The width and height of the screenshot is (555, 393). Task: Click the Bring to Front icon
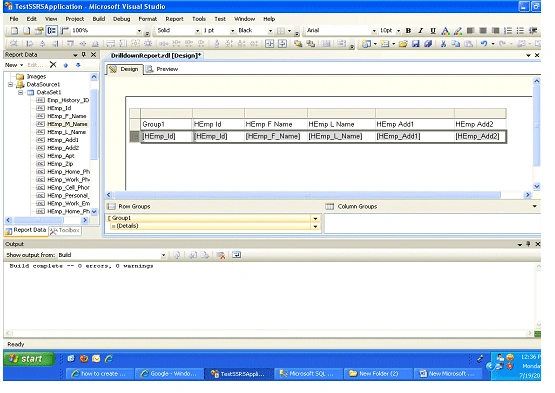(298, 44)
